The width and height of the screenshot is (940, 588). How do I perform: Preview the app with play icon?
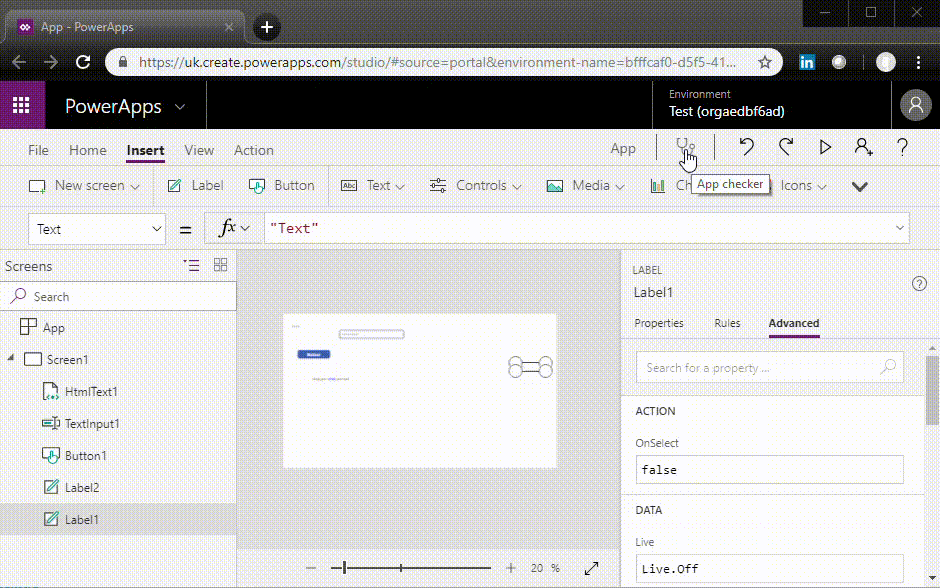825,147
